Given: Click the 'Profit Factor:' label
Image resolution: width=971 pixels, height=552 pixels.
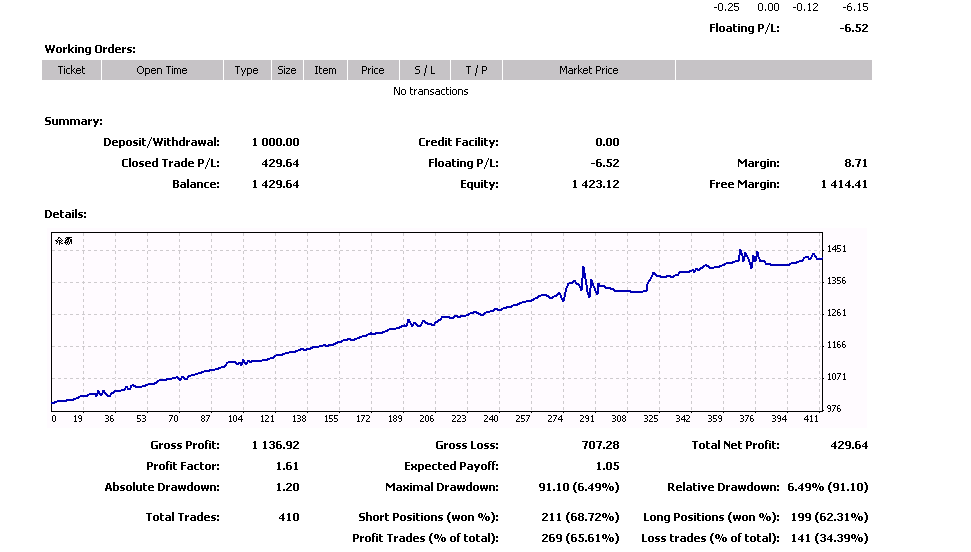Looking at the screenshot, I should [x=183, y=466].
